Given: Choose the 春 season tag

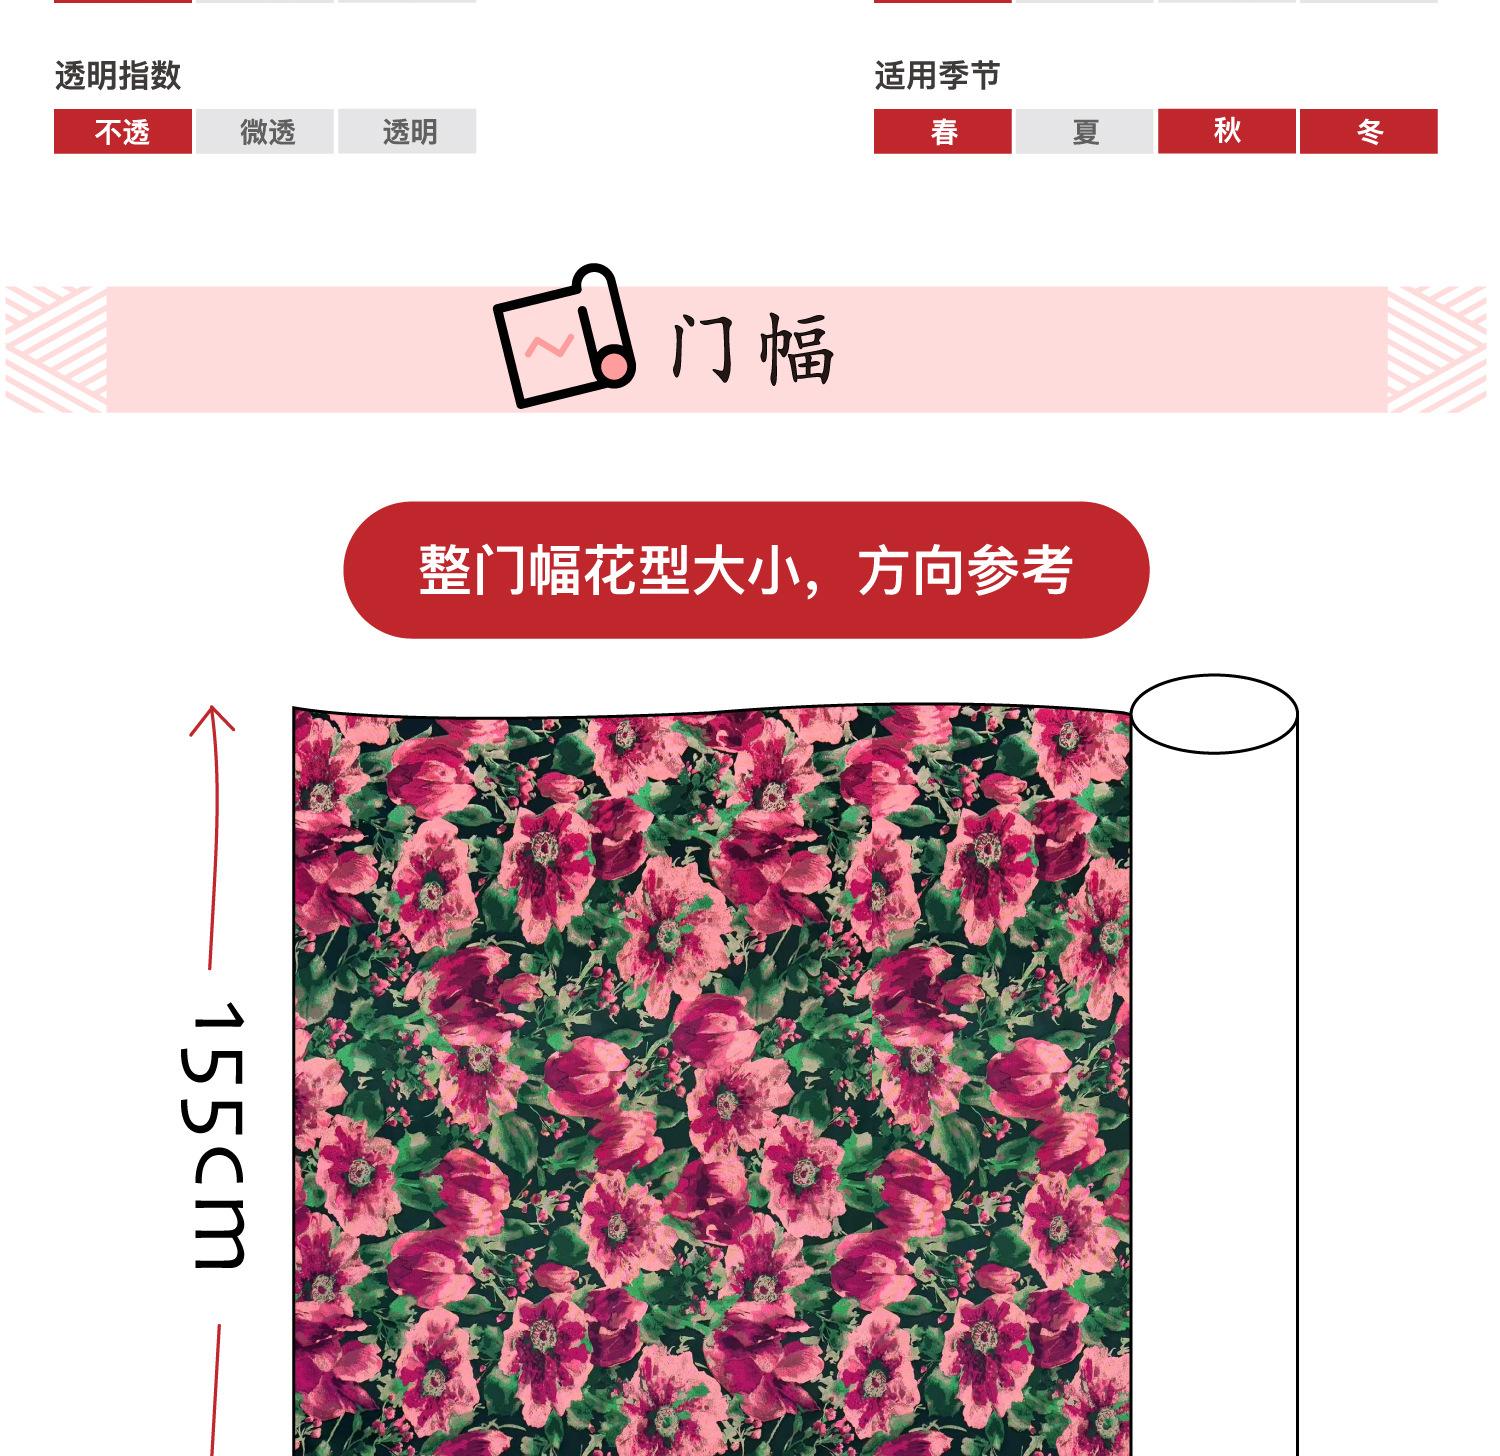Looking at the screenshot, I should tap(943, 131).
